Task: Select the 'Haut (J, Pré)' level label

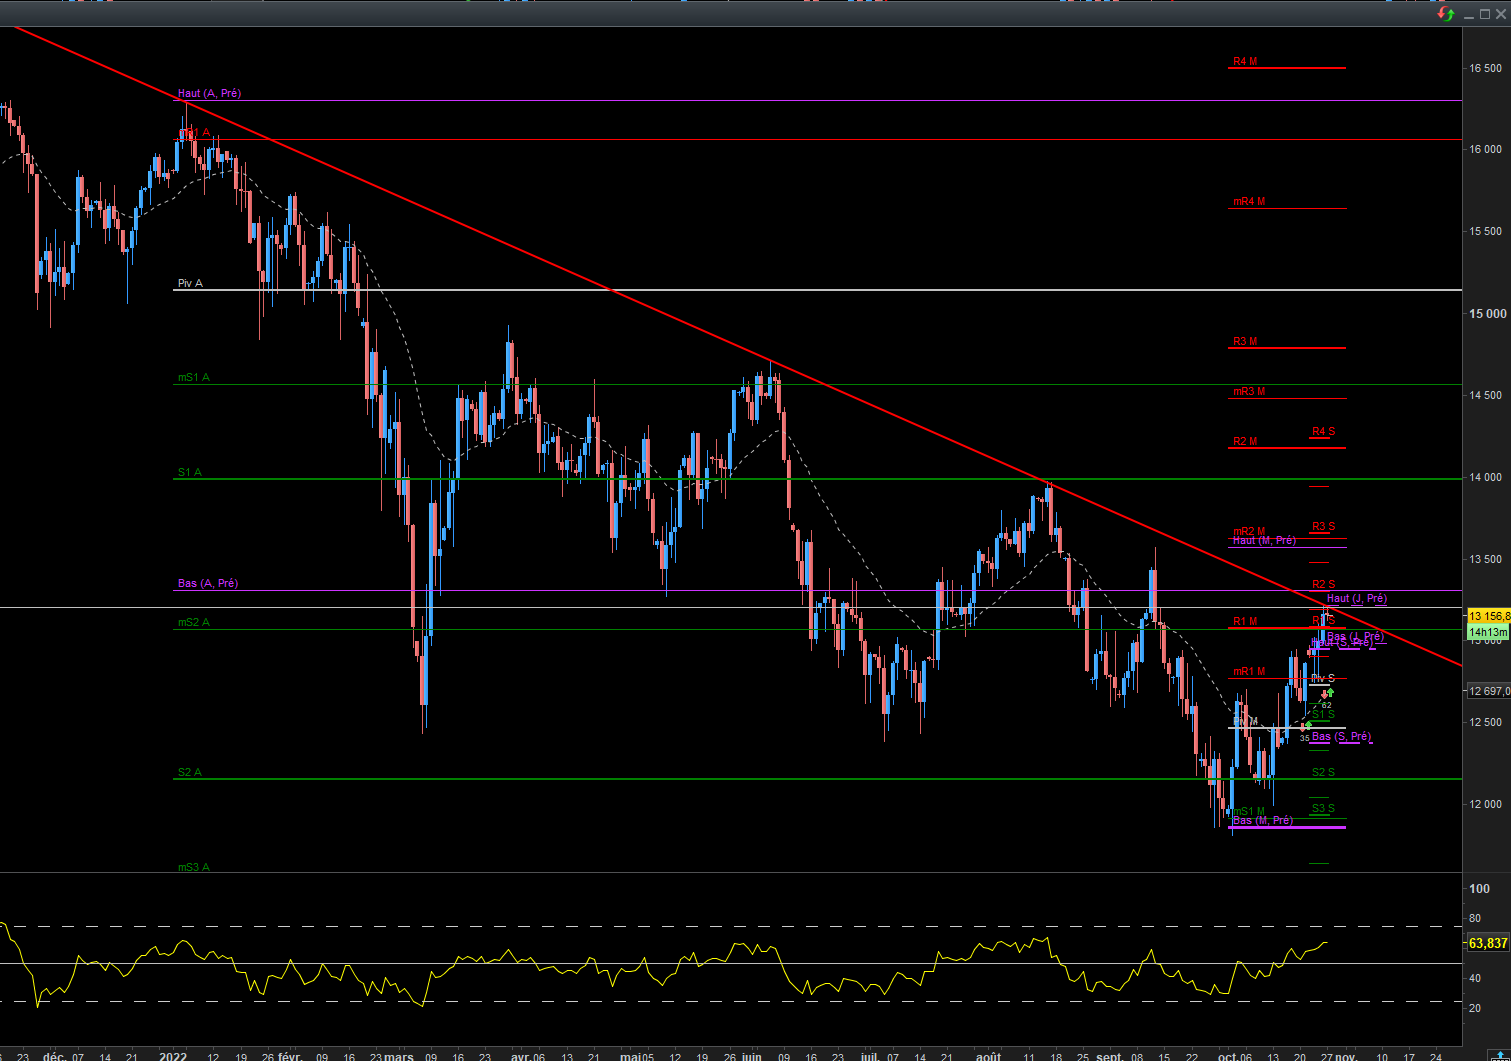Action: [1357, 598]
